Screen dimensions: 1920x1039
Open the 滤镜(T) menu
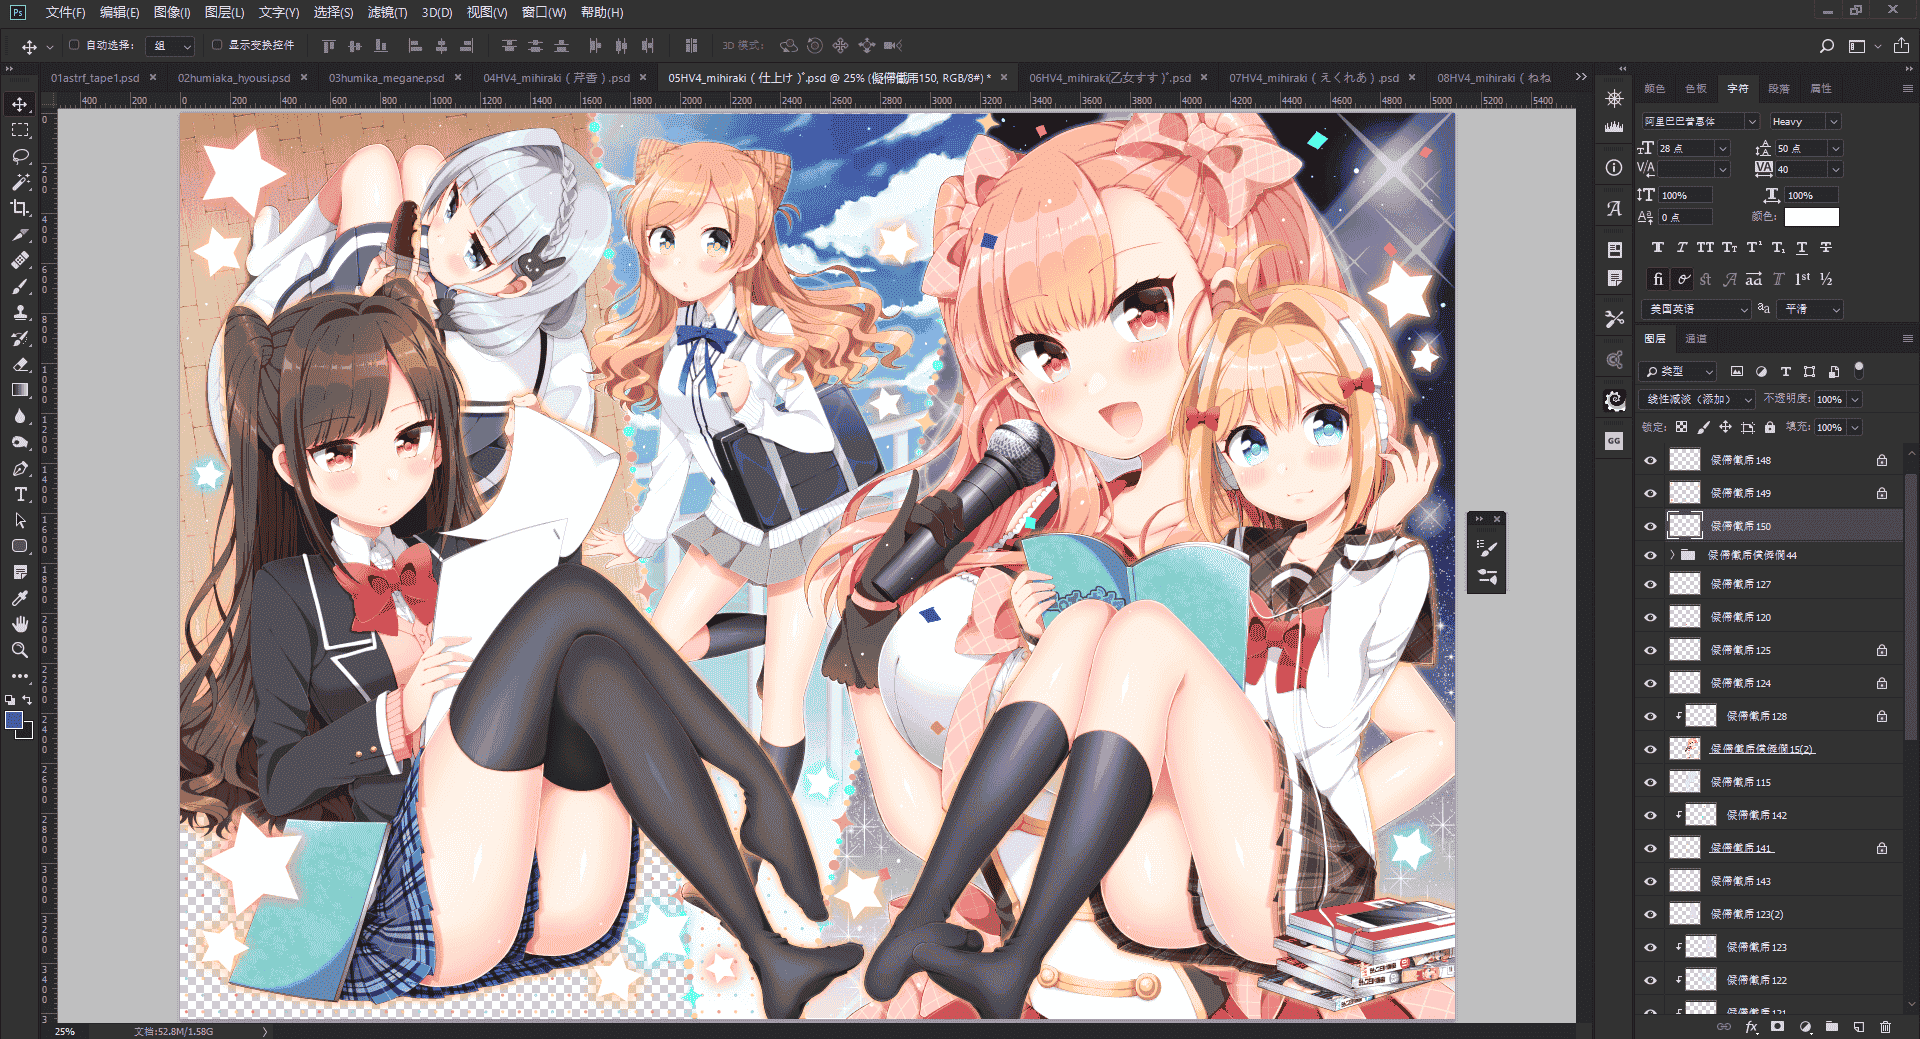pyautogui.click(x=387, y=12)
